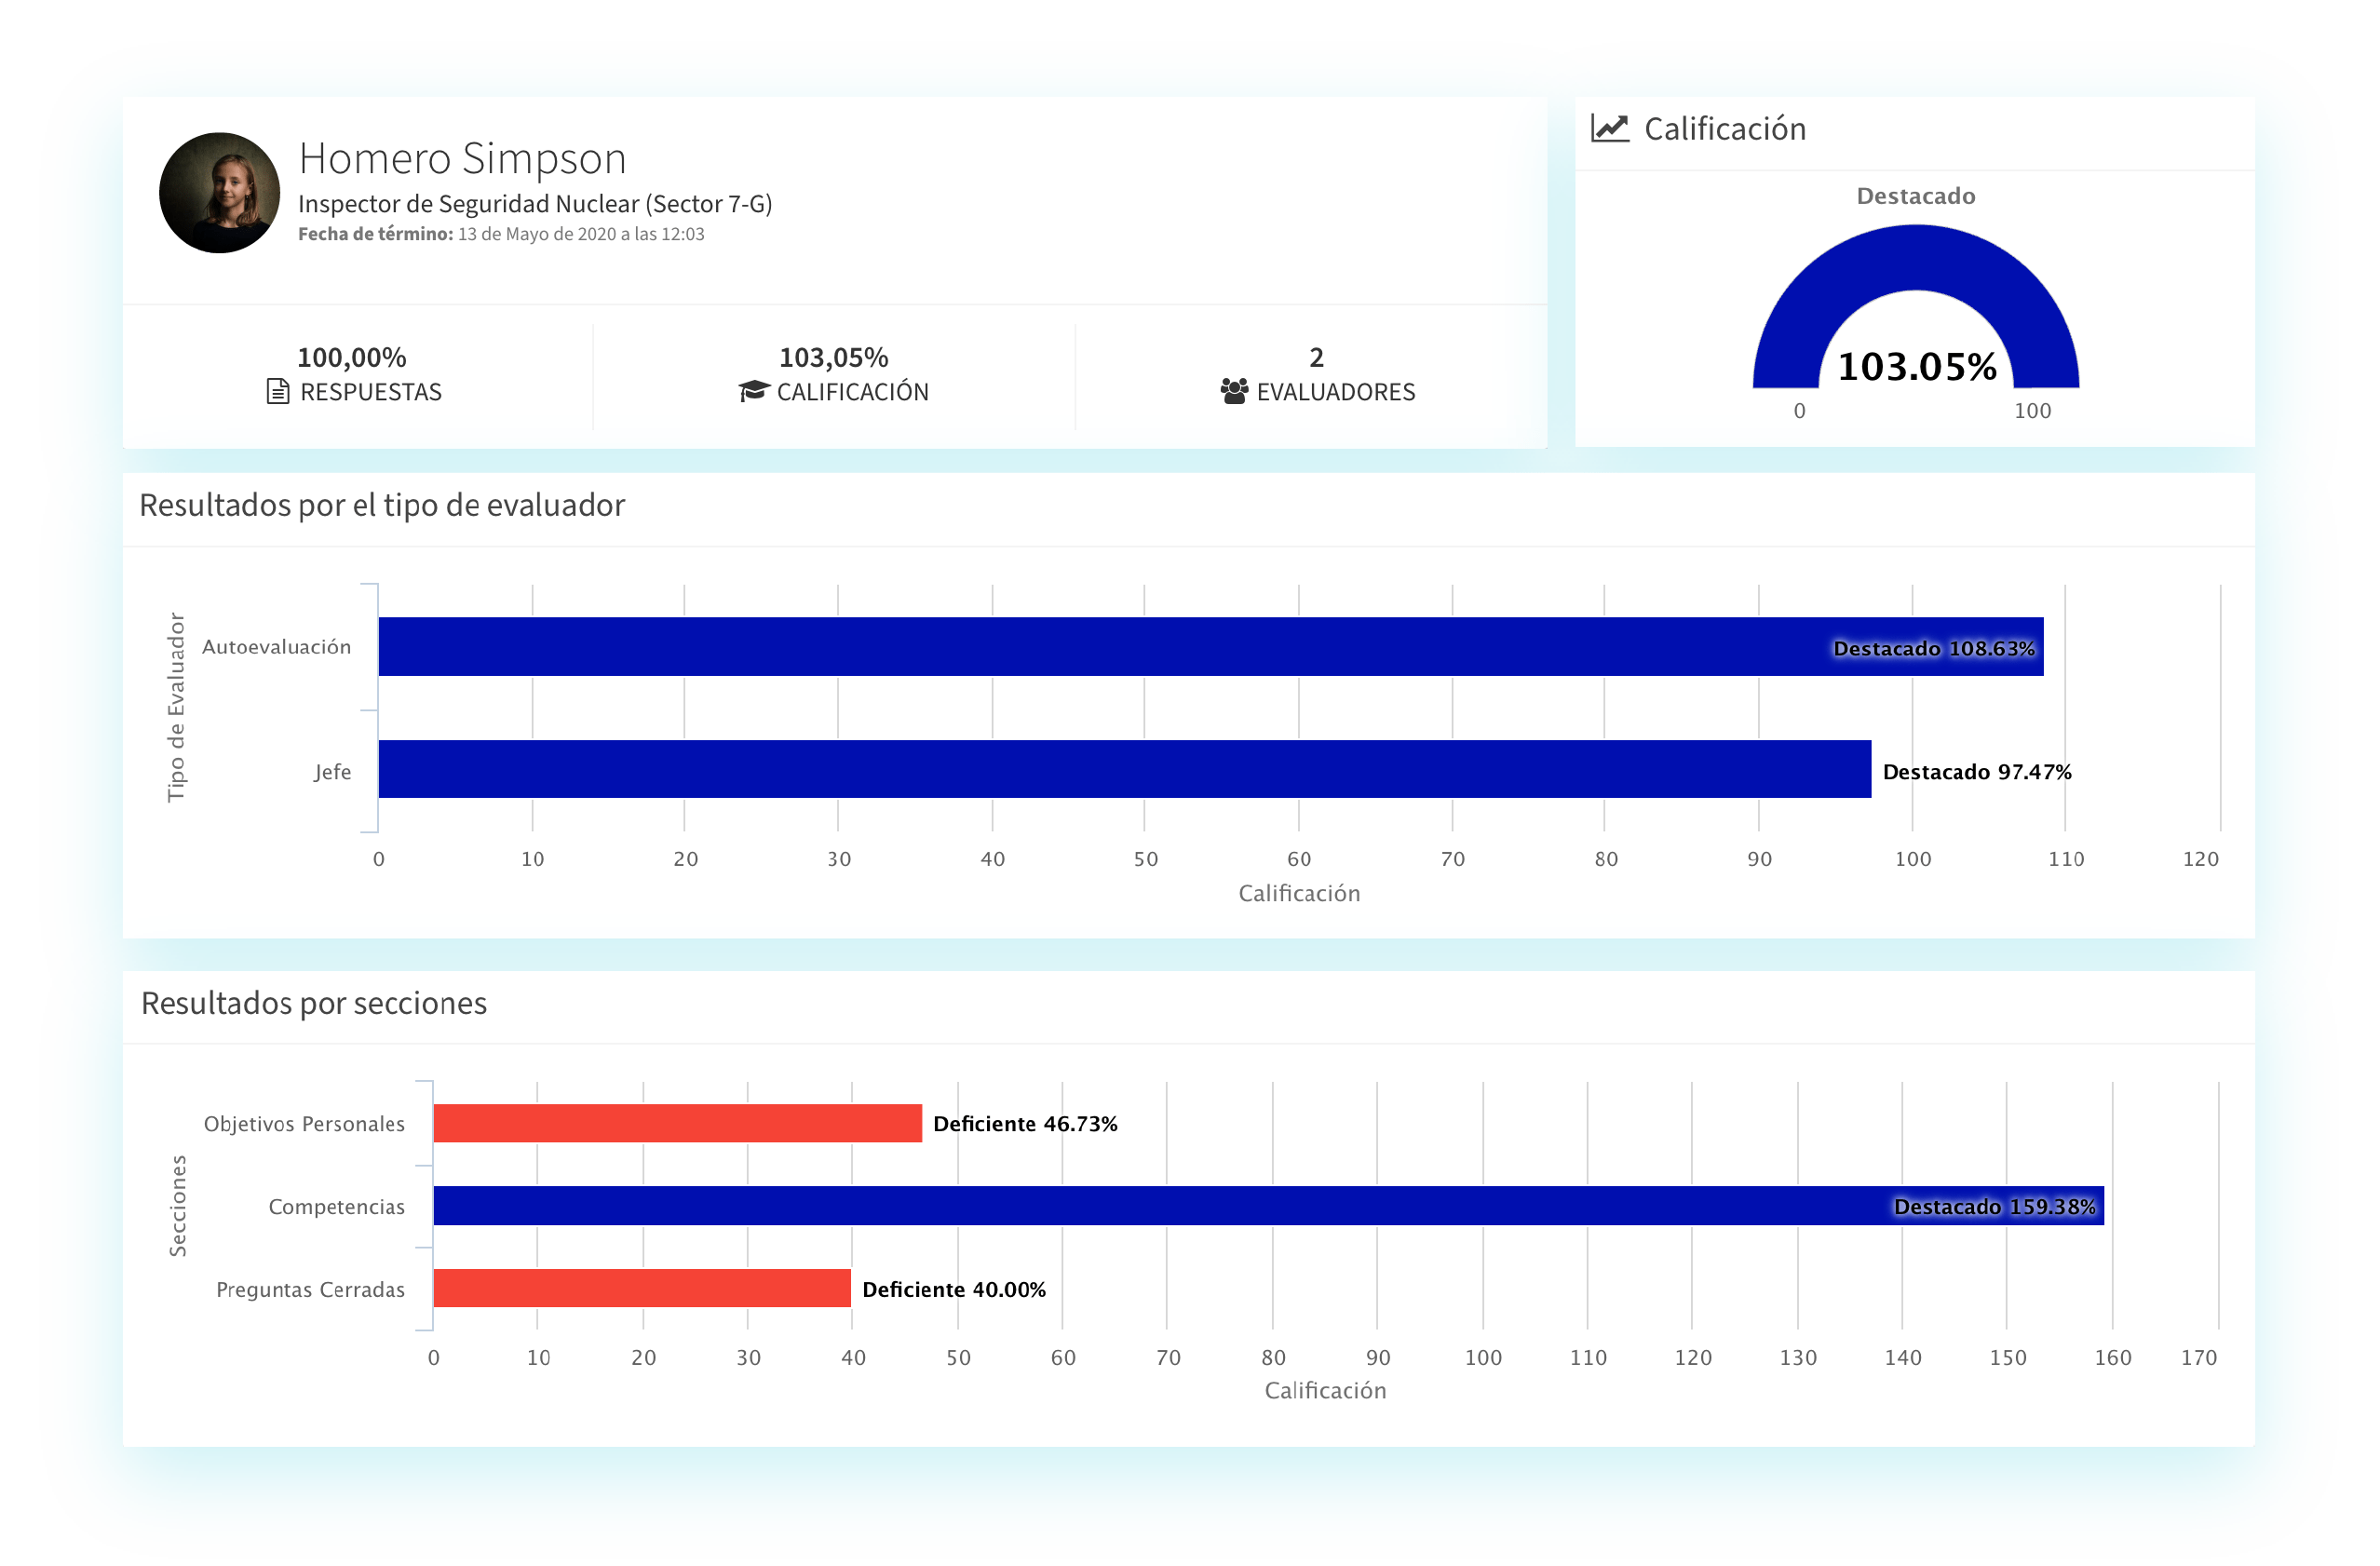Click Homero Simpson's profile photo
This screenshot has width=2380, height=1566.
coord(220,193)
